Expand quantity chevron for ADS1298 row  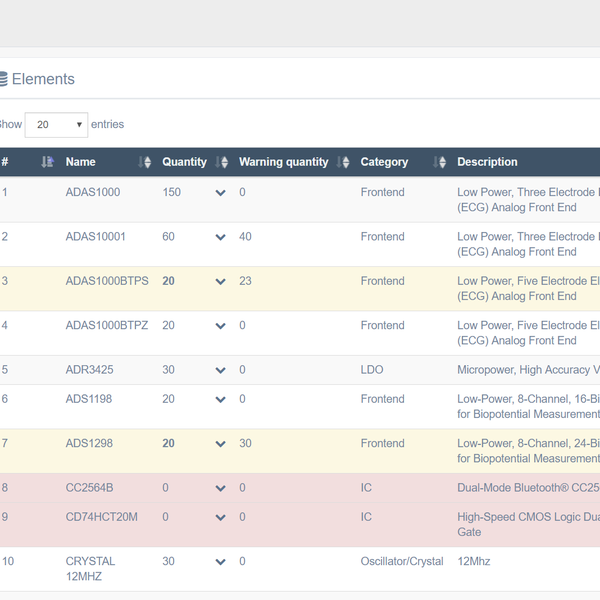tap(221, 444)
